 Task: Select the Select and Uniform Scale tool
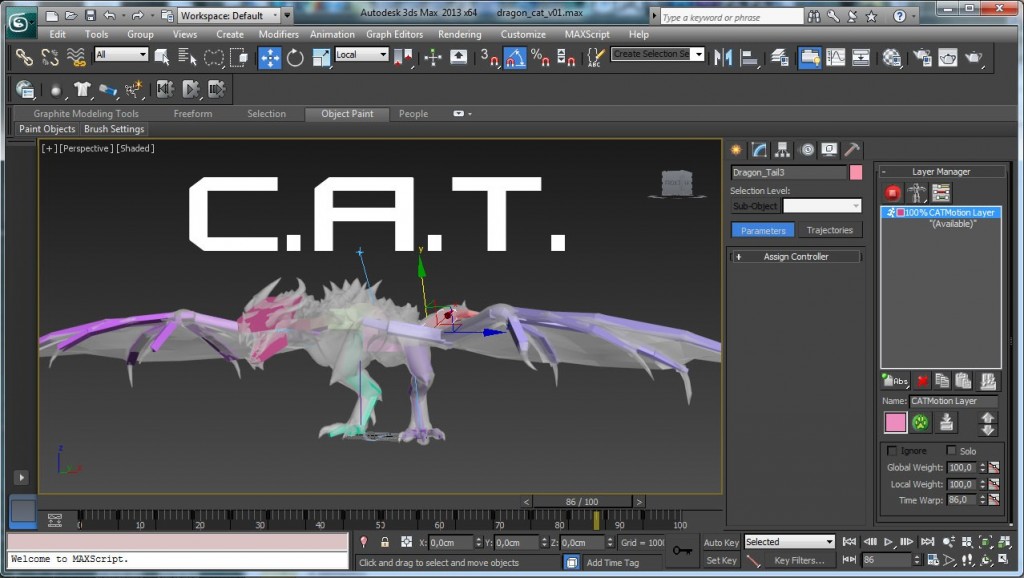point(321,57)
